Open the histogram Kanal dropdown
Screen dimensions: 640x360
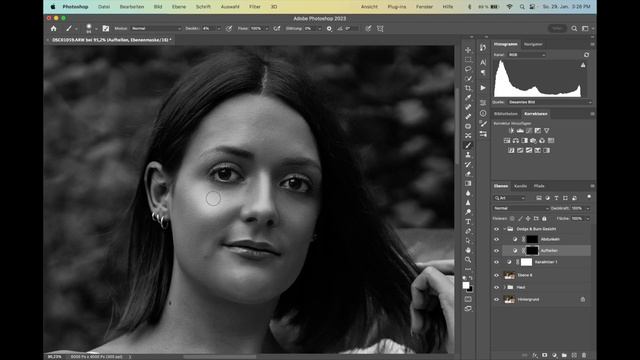click(x=527, y=55)
